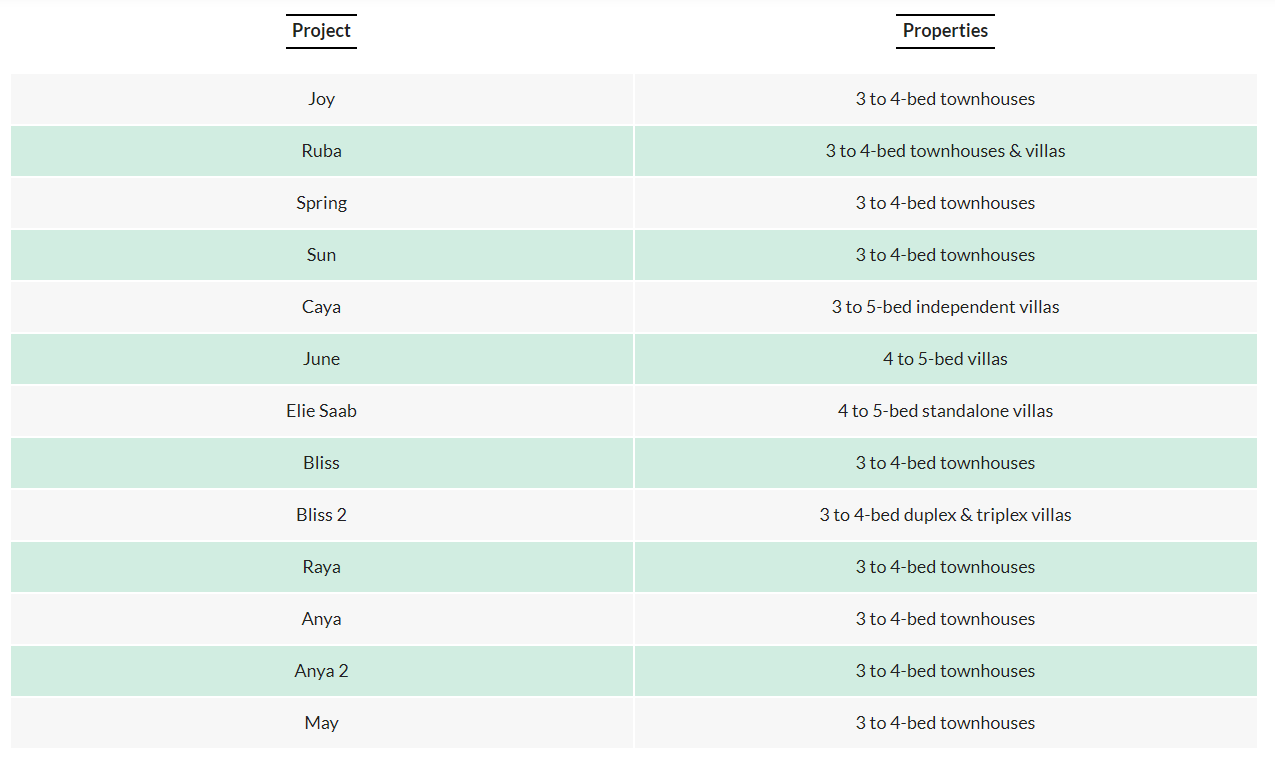Select the Bliss 2 project name

click(x=321, y=515)
